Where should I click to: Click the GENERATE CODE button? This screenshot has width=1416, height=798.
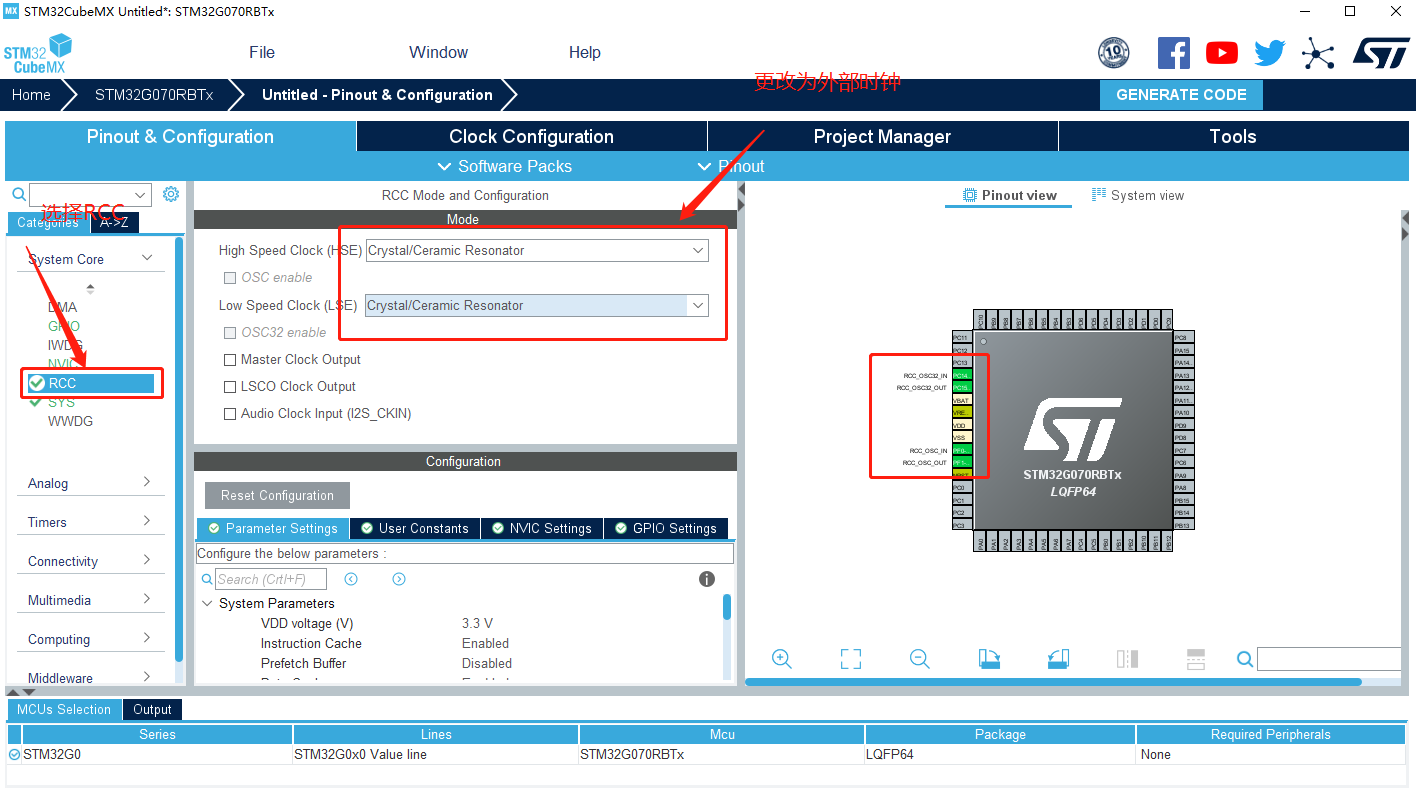click(x=1181, y=95)
